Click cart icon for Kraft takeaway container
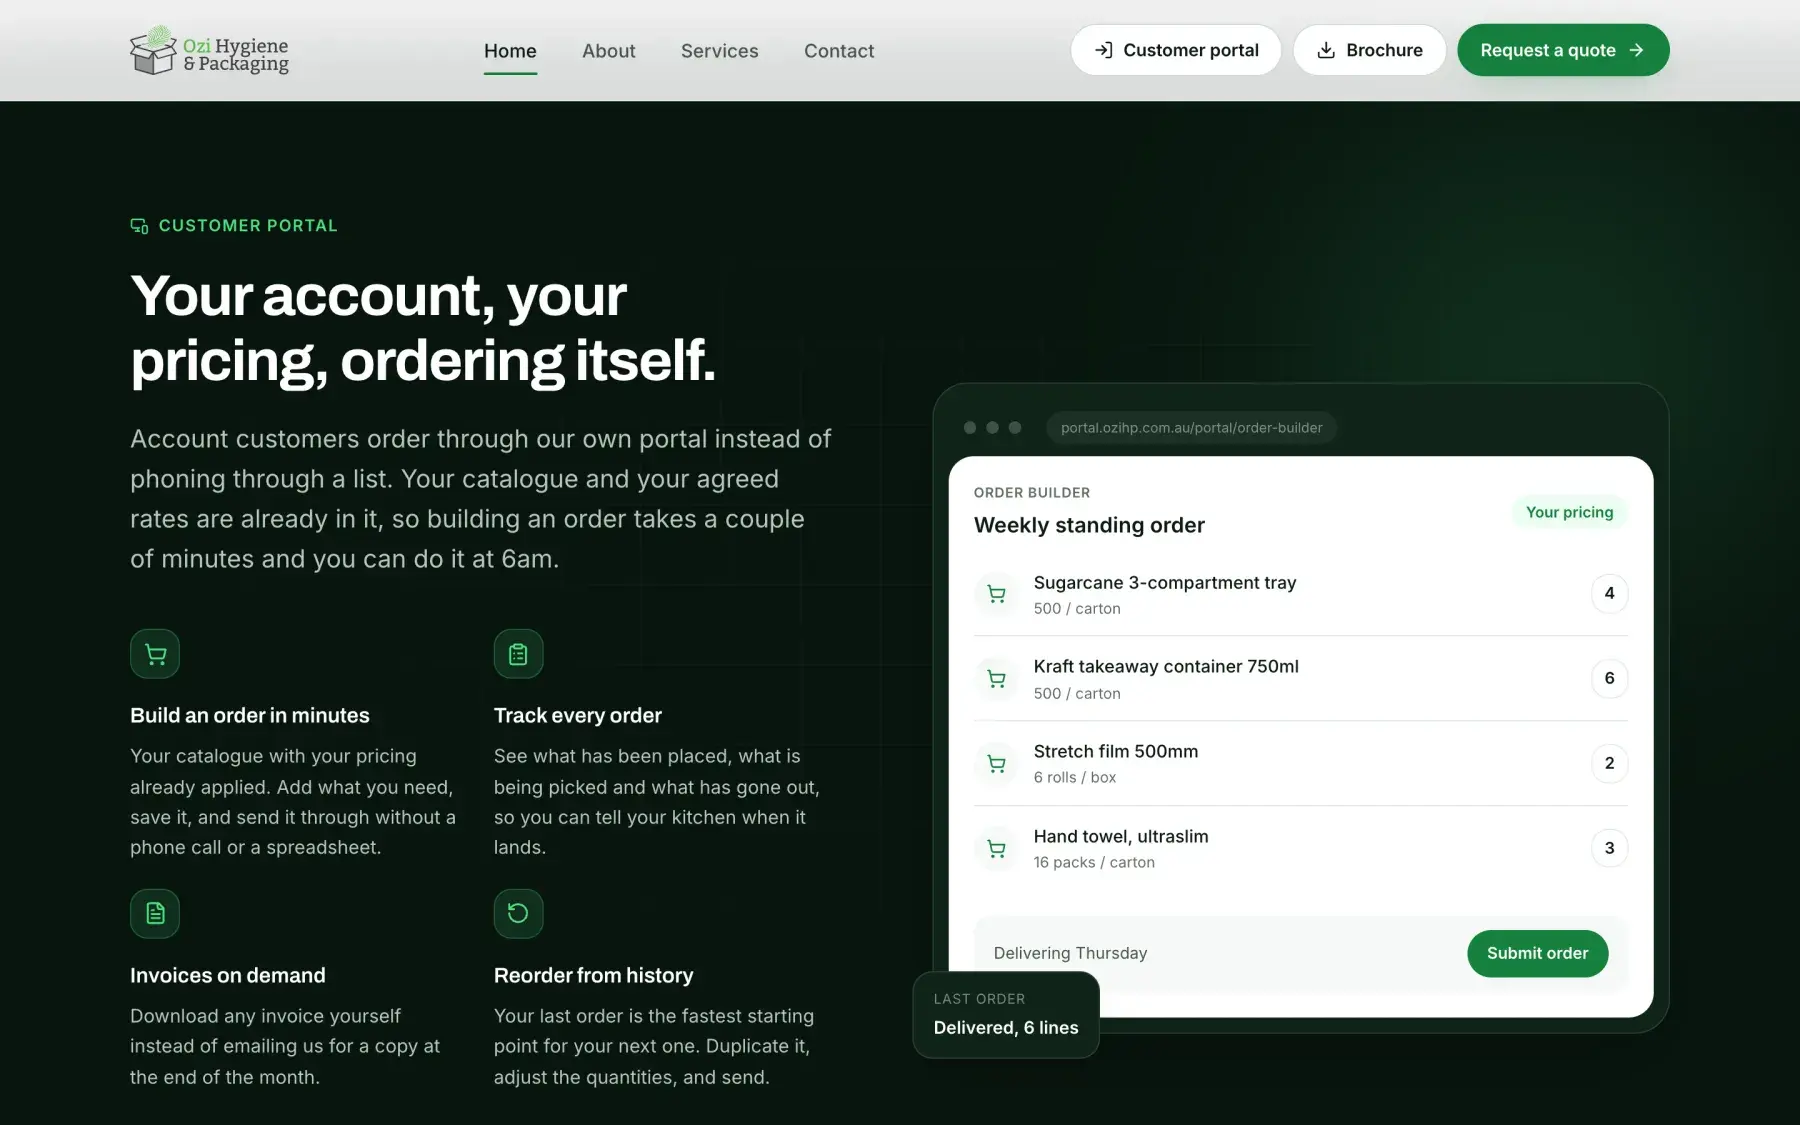 click(996, 679)
